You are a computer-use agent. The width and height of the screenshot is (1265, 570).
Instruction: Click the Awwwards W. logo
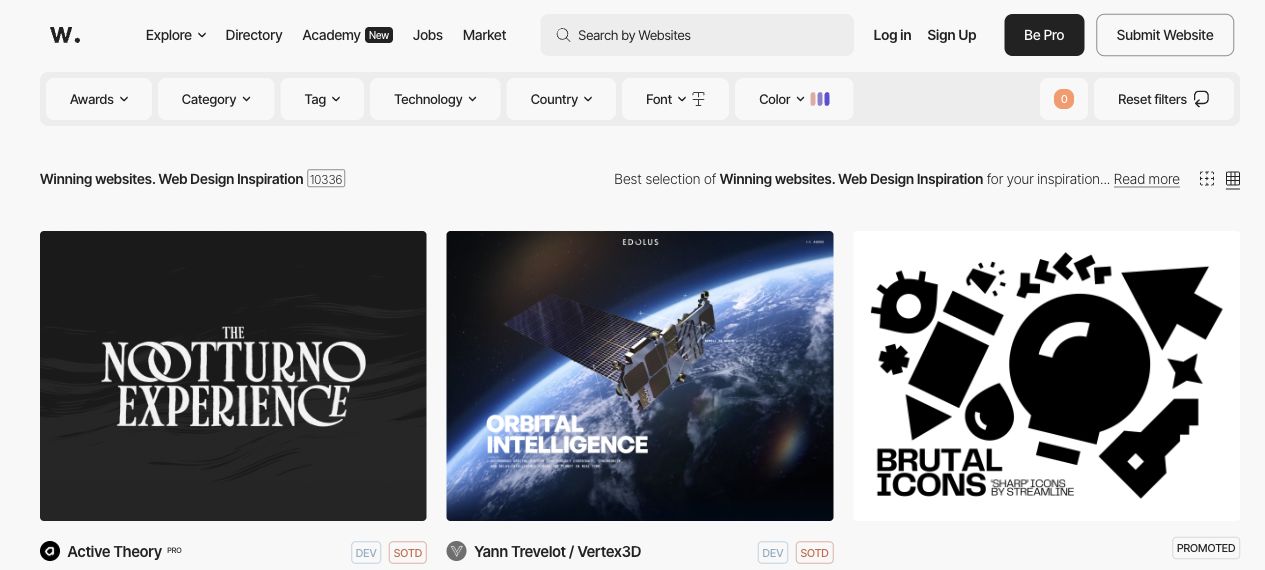65,35
